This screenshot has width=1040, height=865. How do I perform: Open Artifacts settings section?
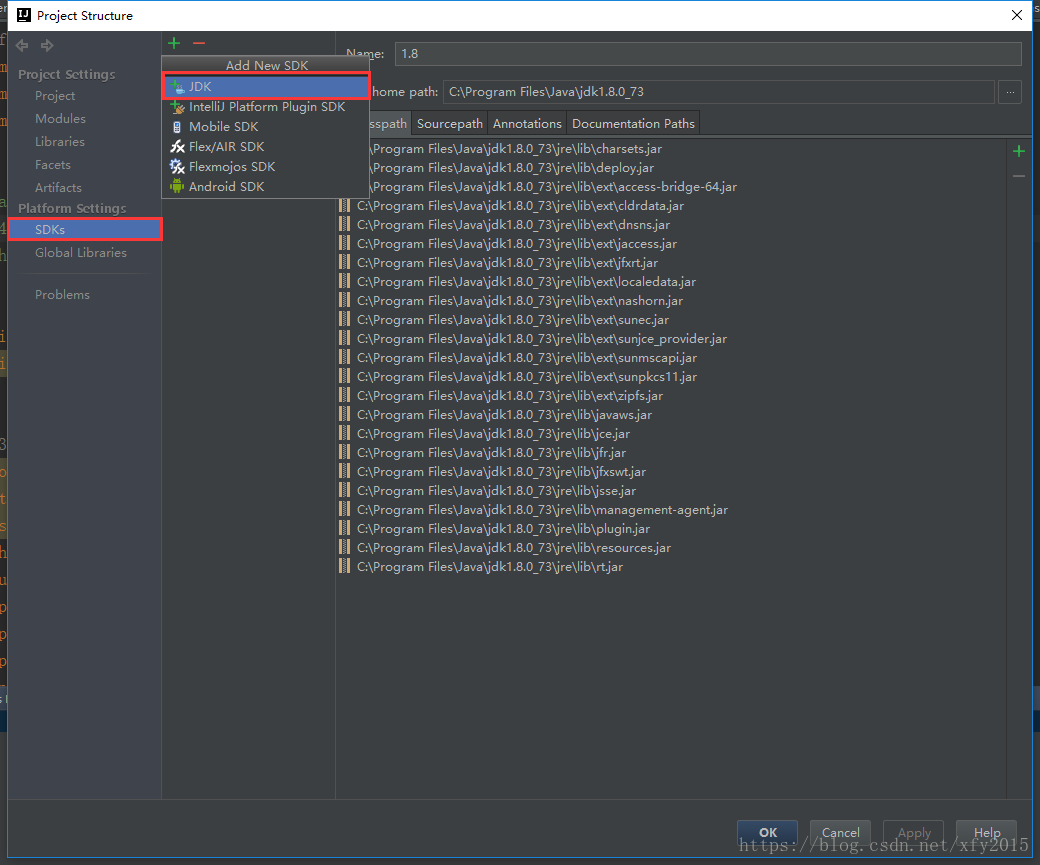click(58, 188)
